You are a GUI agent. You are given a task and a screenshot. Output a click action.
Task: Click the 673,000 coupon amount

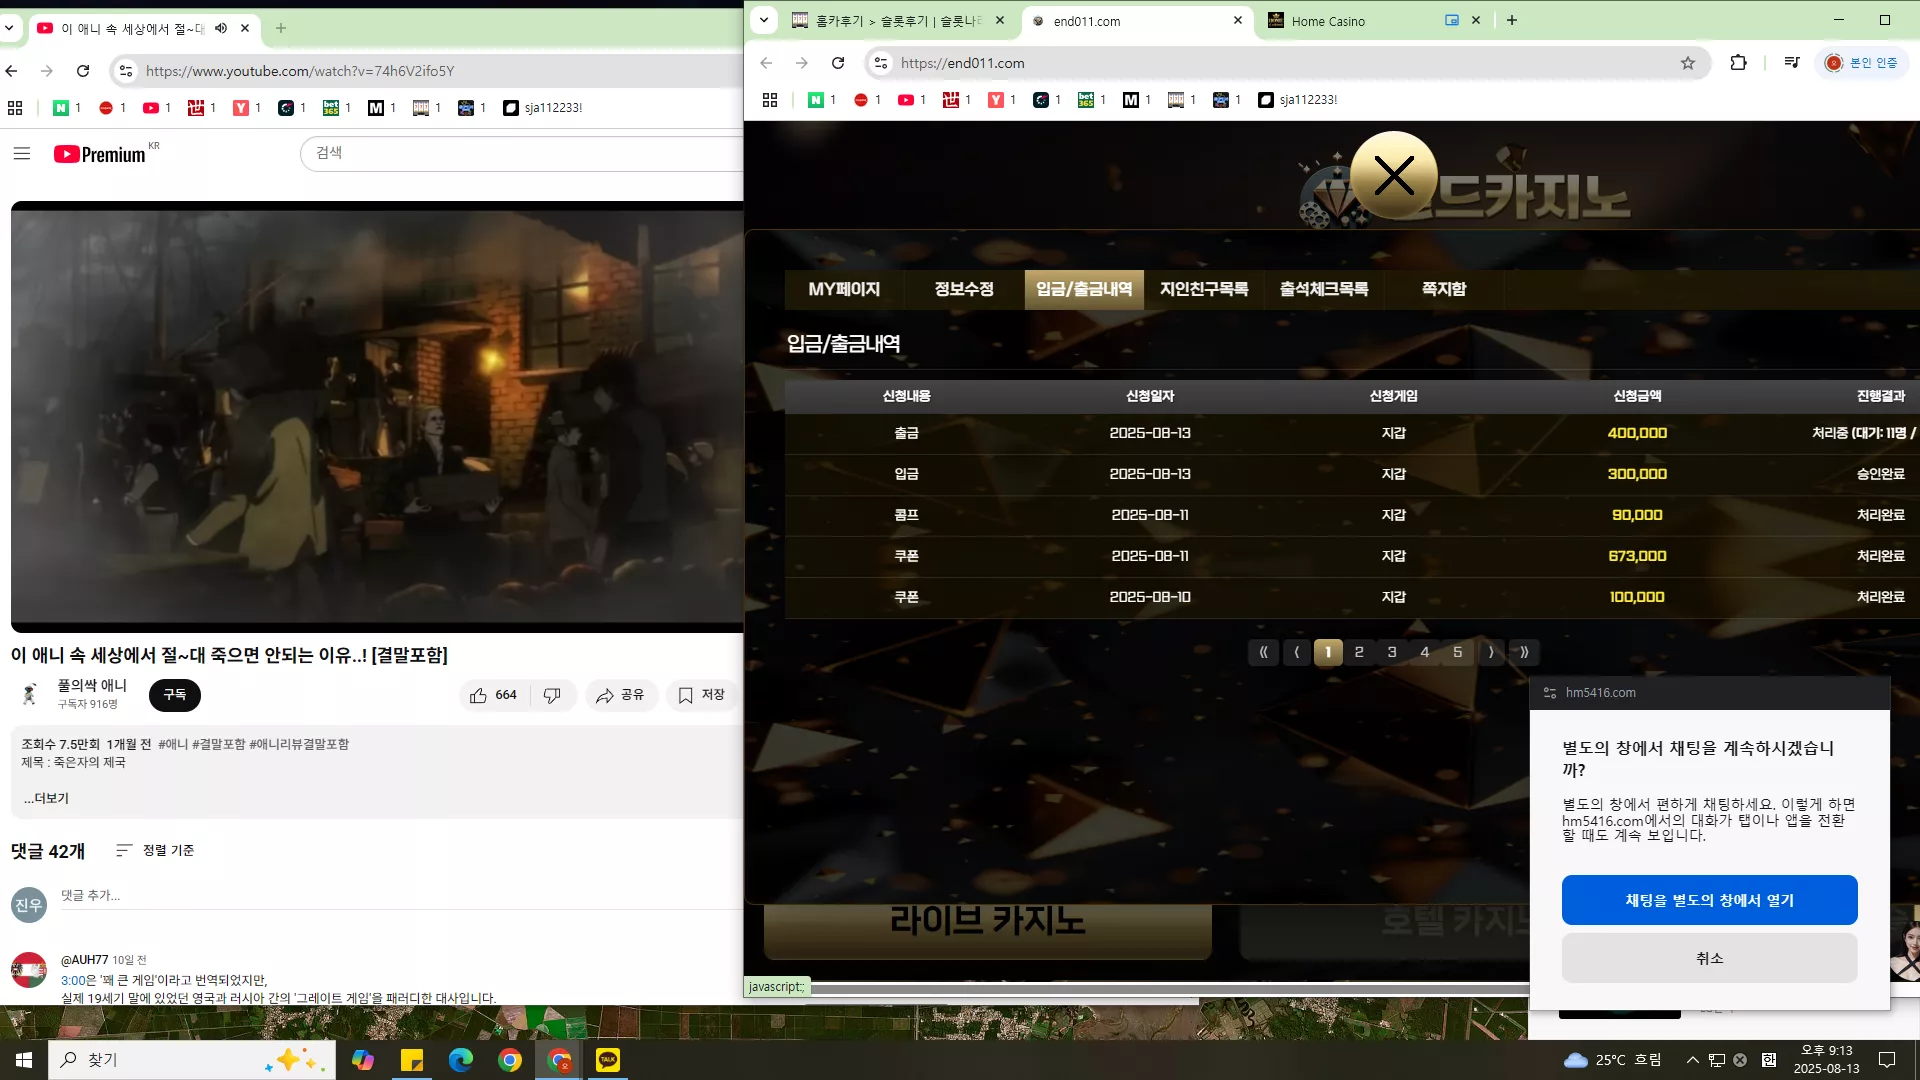(x=1637, y=556)
